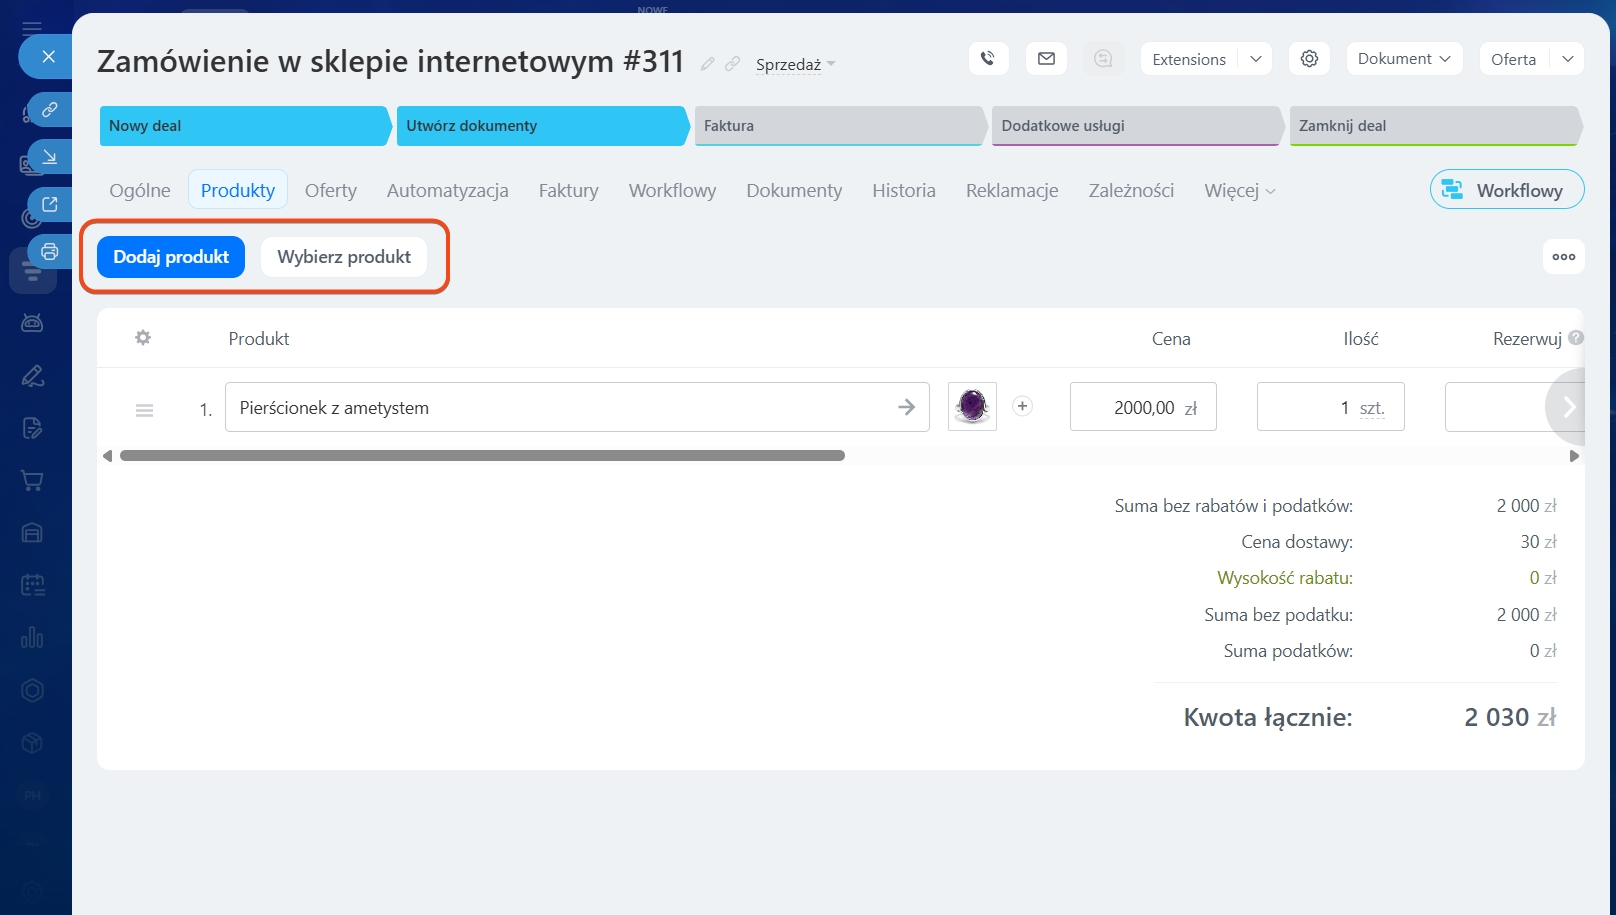This screenshot has height=915, width=1616.
Task: Open deal settings gear icon
Action: 1309,59
